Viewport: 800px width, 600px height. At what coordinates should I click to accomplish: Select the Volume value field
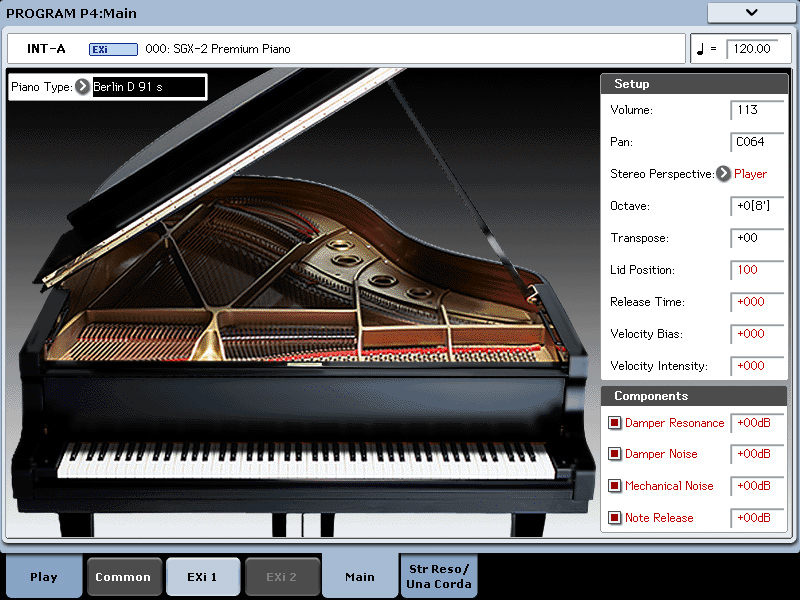[x=757, y=110]
